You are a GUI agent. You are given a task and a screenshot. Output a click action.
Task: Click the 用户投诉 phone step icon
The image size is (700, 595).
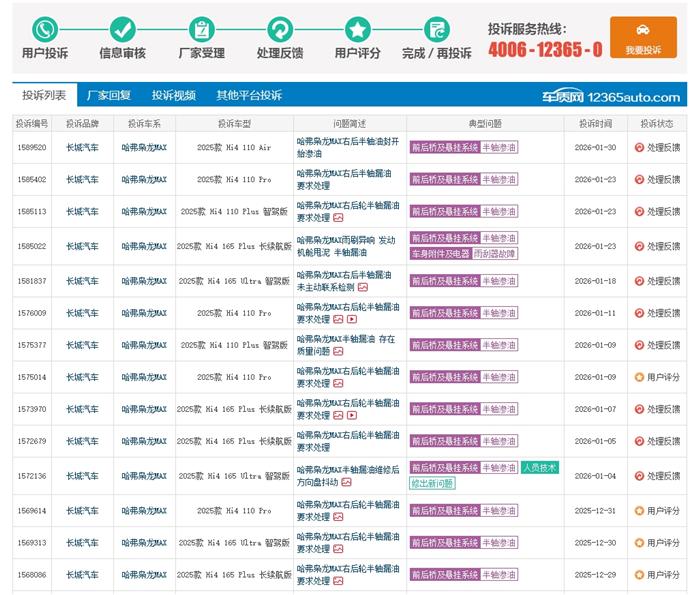click(x=45, y=29)
